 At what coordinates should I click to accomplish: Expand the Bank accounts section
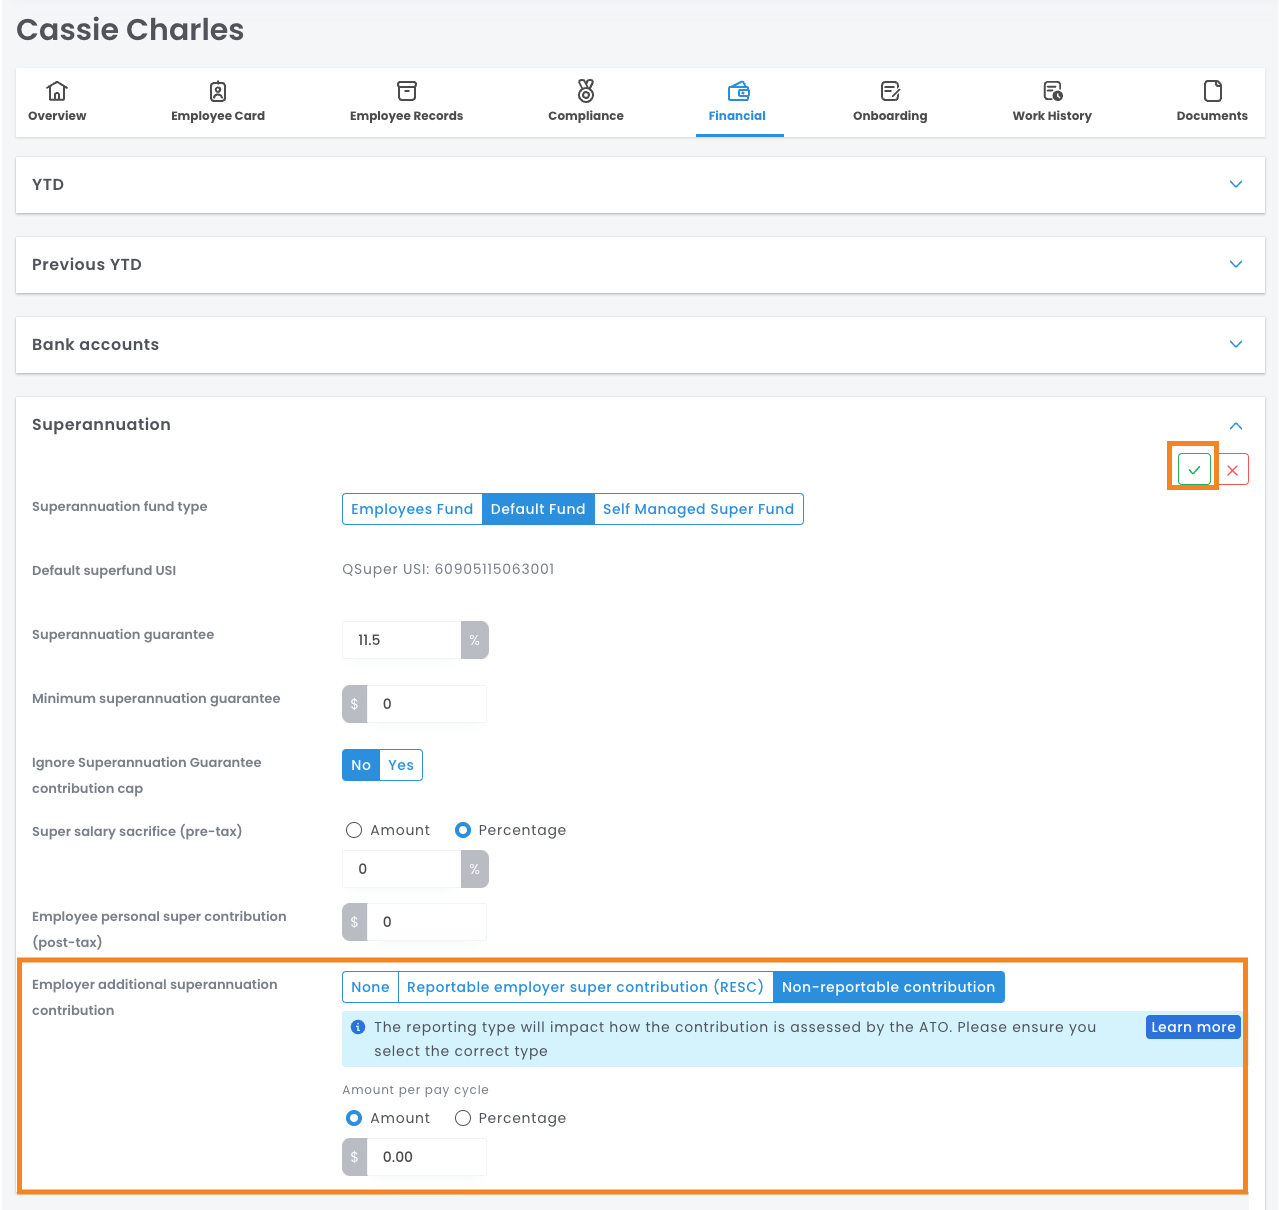(x=1236, y=344)
